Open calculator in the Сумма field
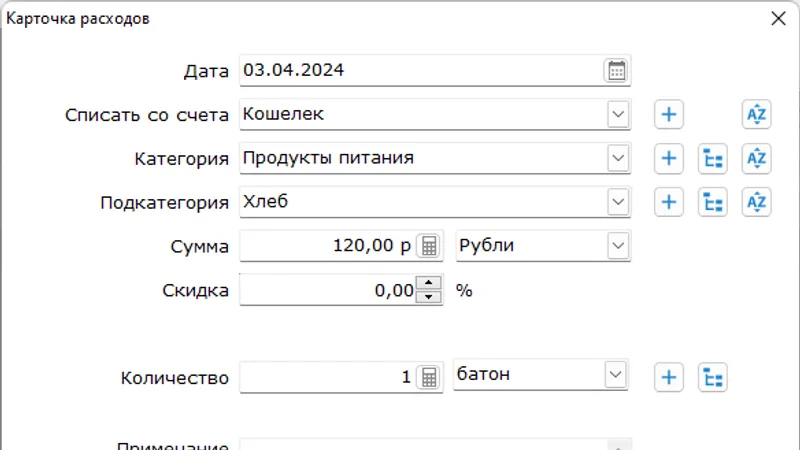 [x=429, y=246]
